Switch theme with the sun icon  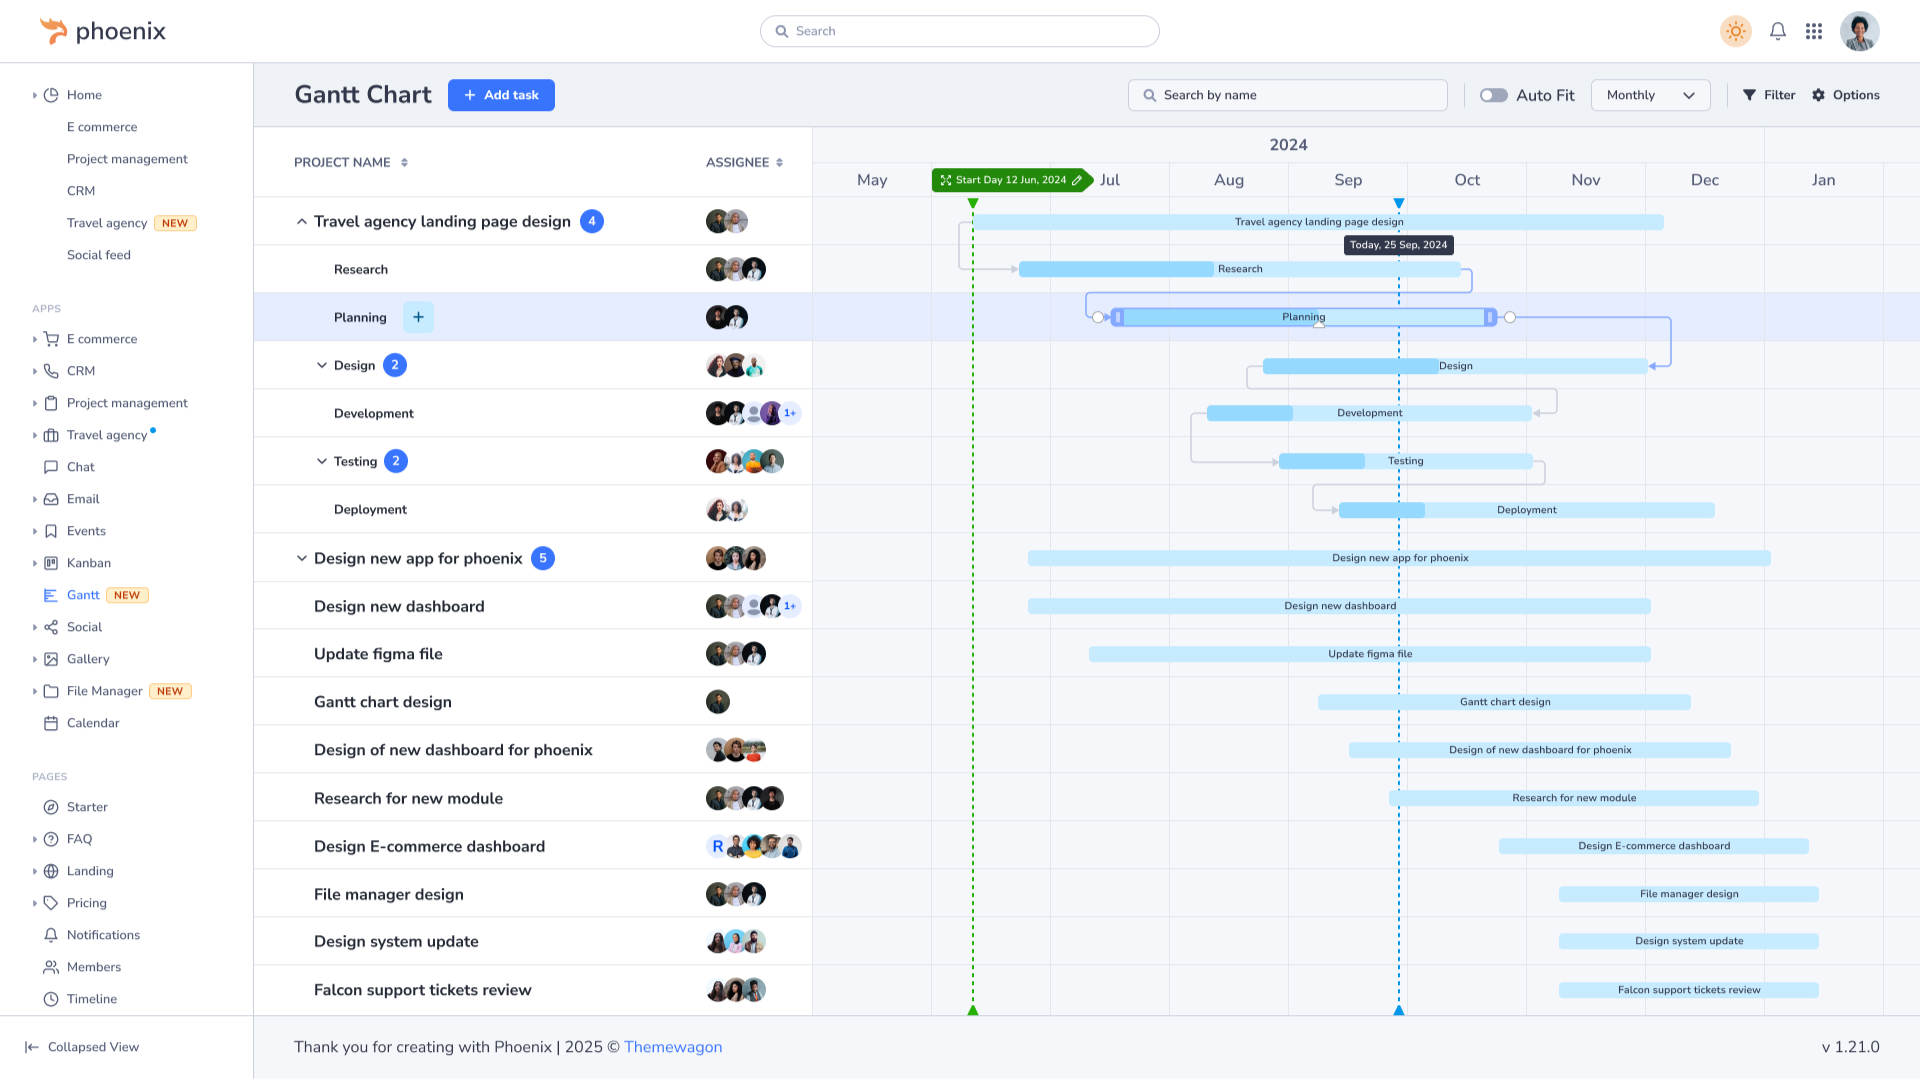pyautogui.click(x=1735, y=31)
